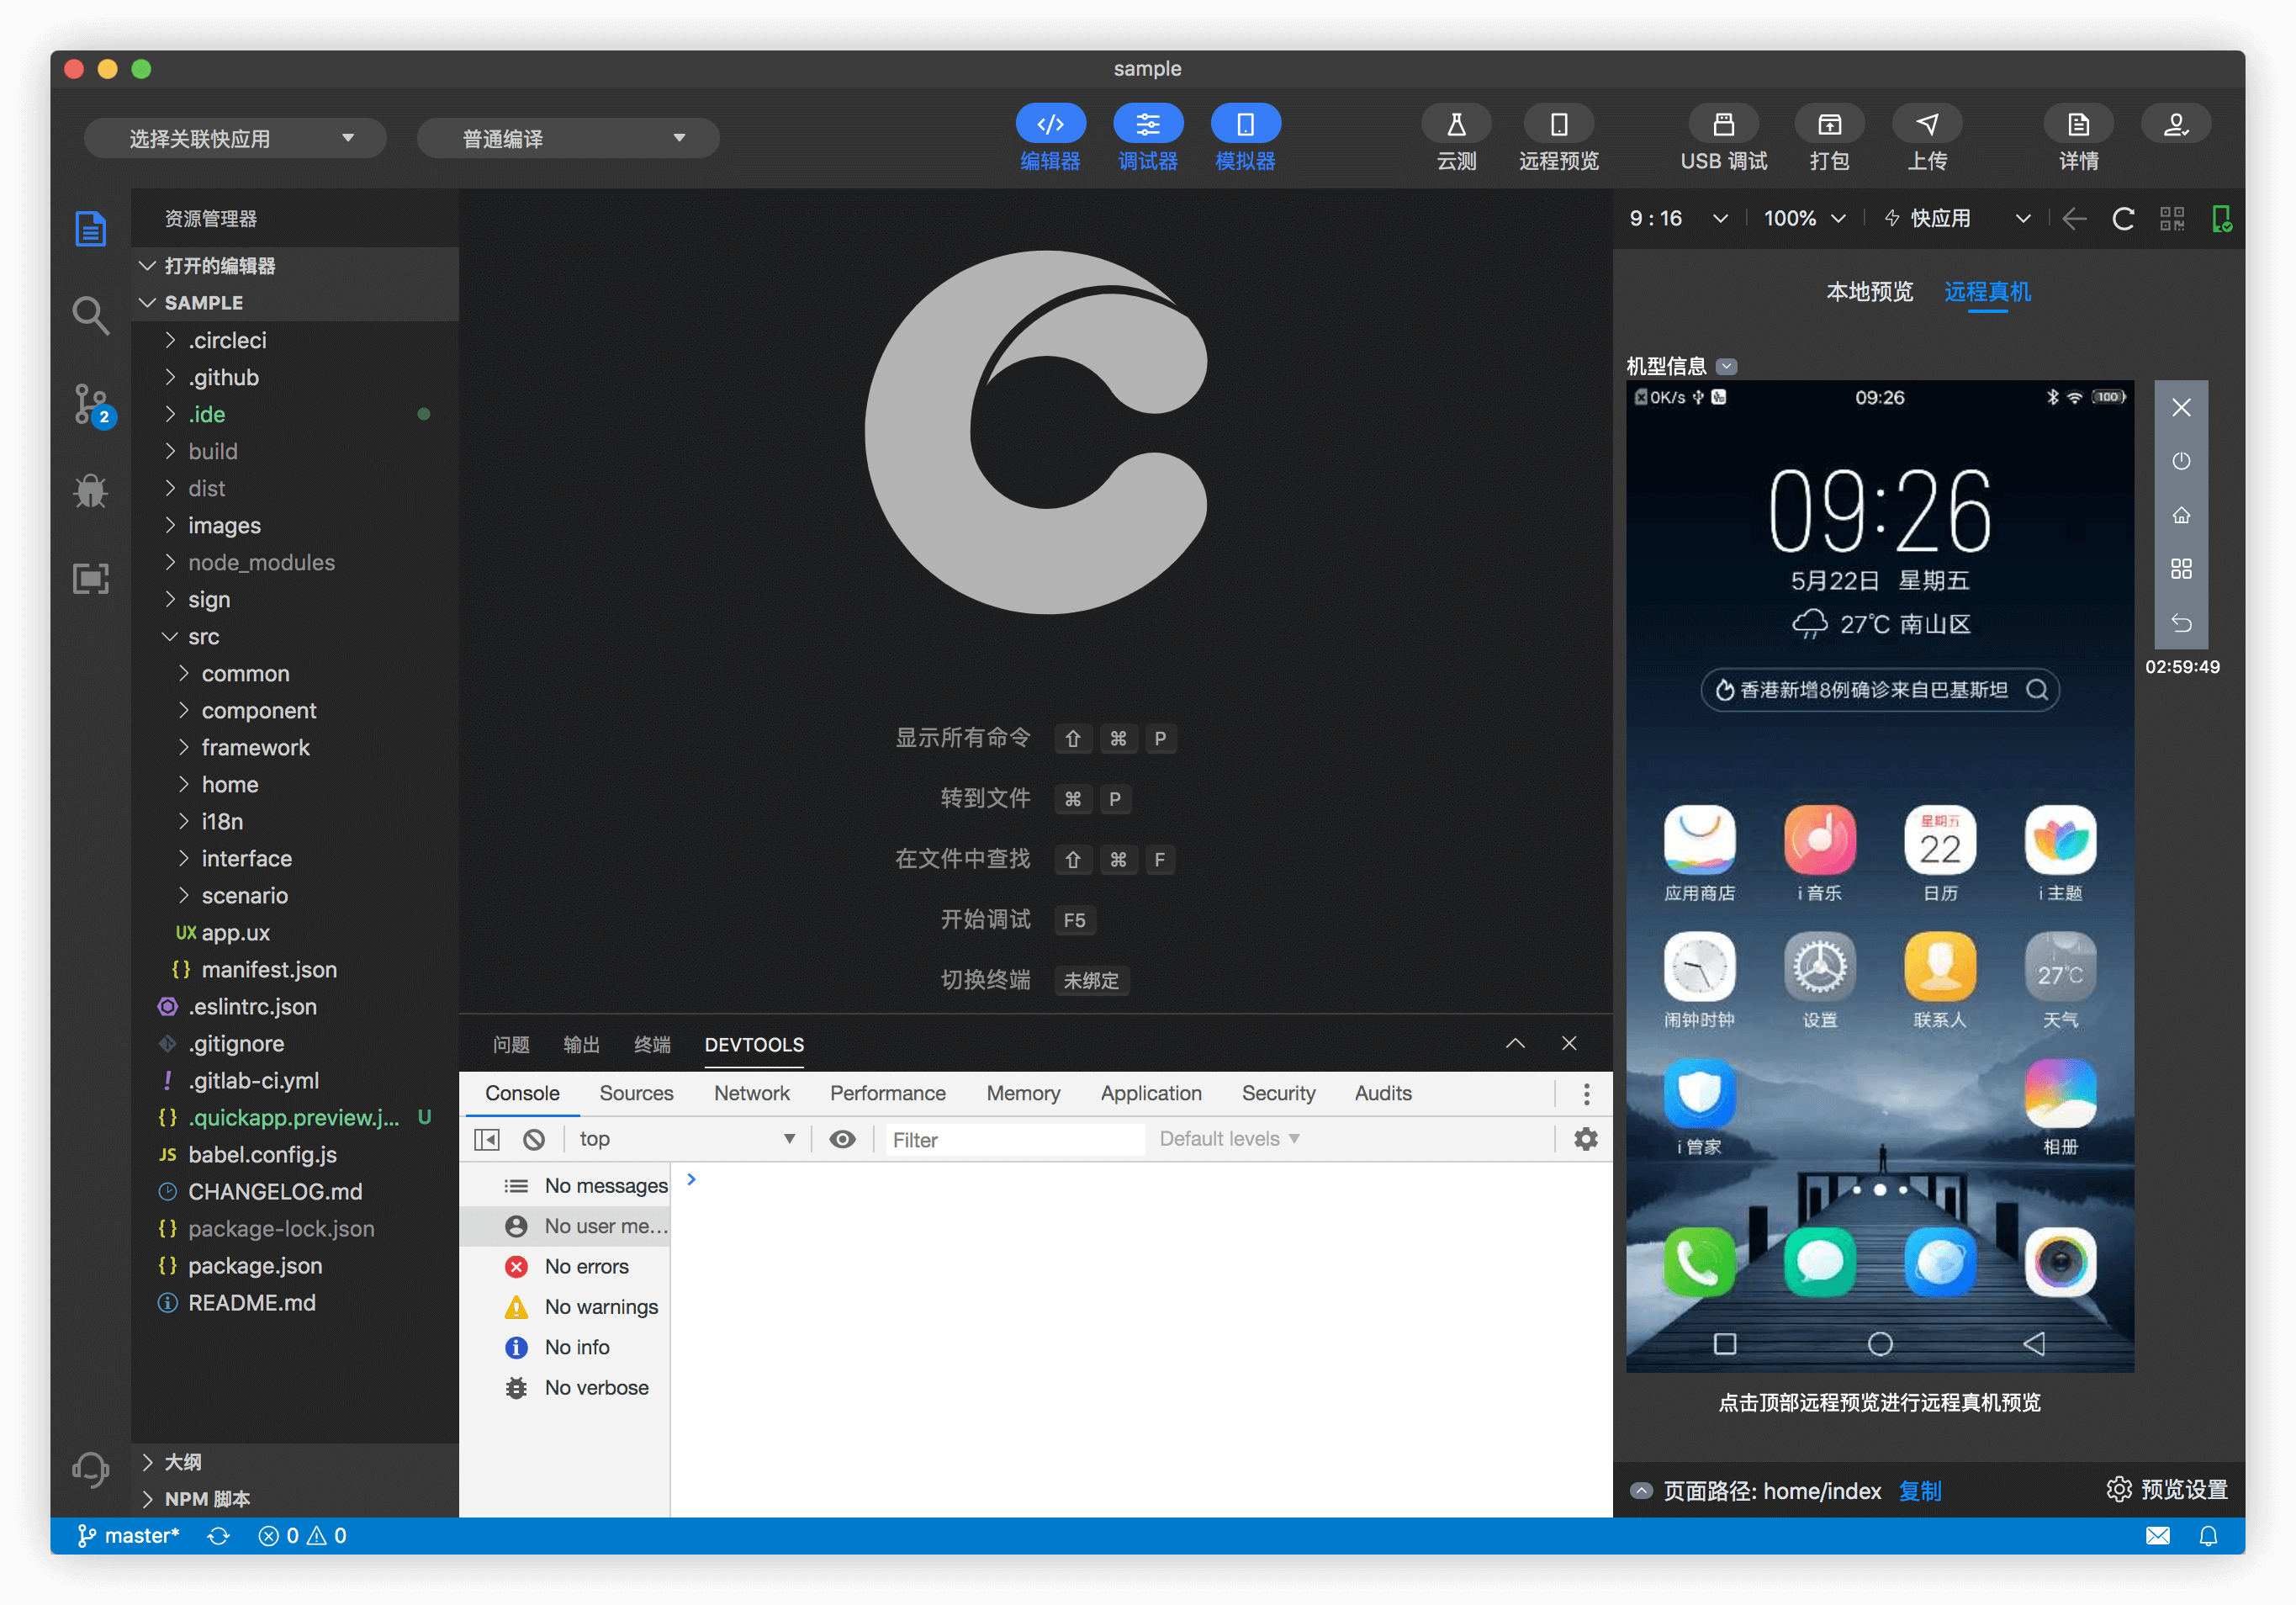This screenshot has width=2296, height=1605.
Task: Click the 复制 copy path link
Action: (x=1919, y=1491)
